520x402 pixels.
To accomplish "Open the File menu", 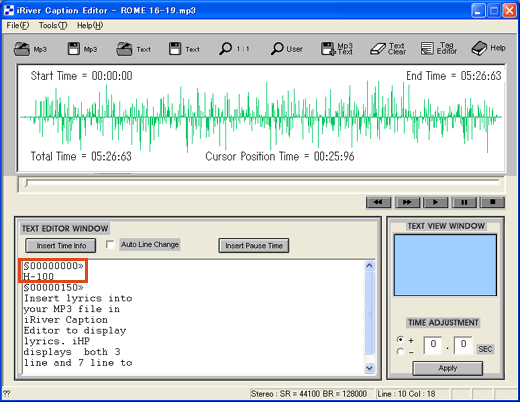I will click(x=18, y=25).
